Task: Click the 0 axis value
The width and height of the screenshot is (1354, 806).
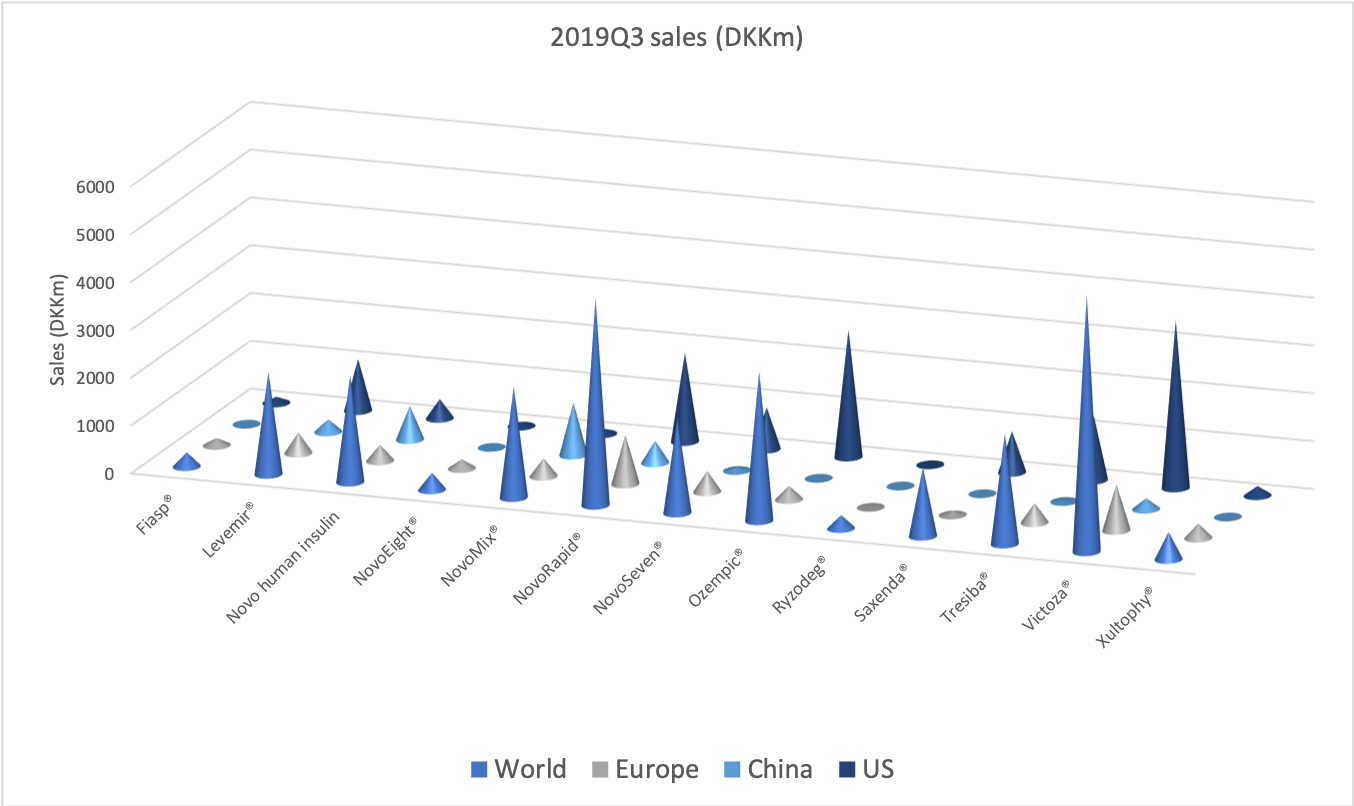Action: (x=110, y=471)
